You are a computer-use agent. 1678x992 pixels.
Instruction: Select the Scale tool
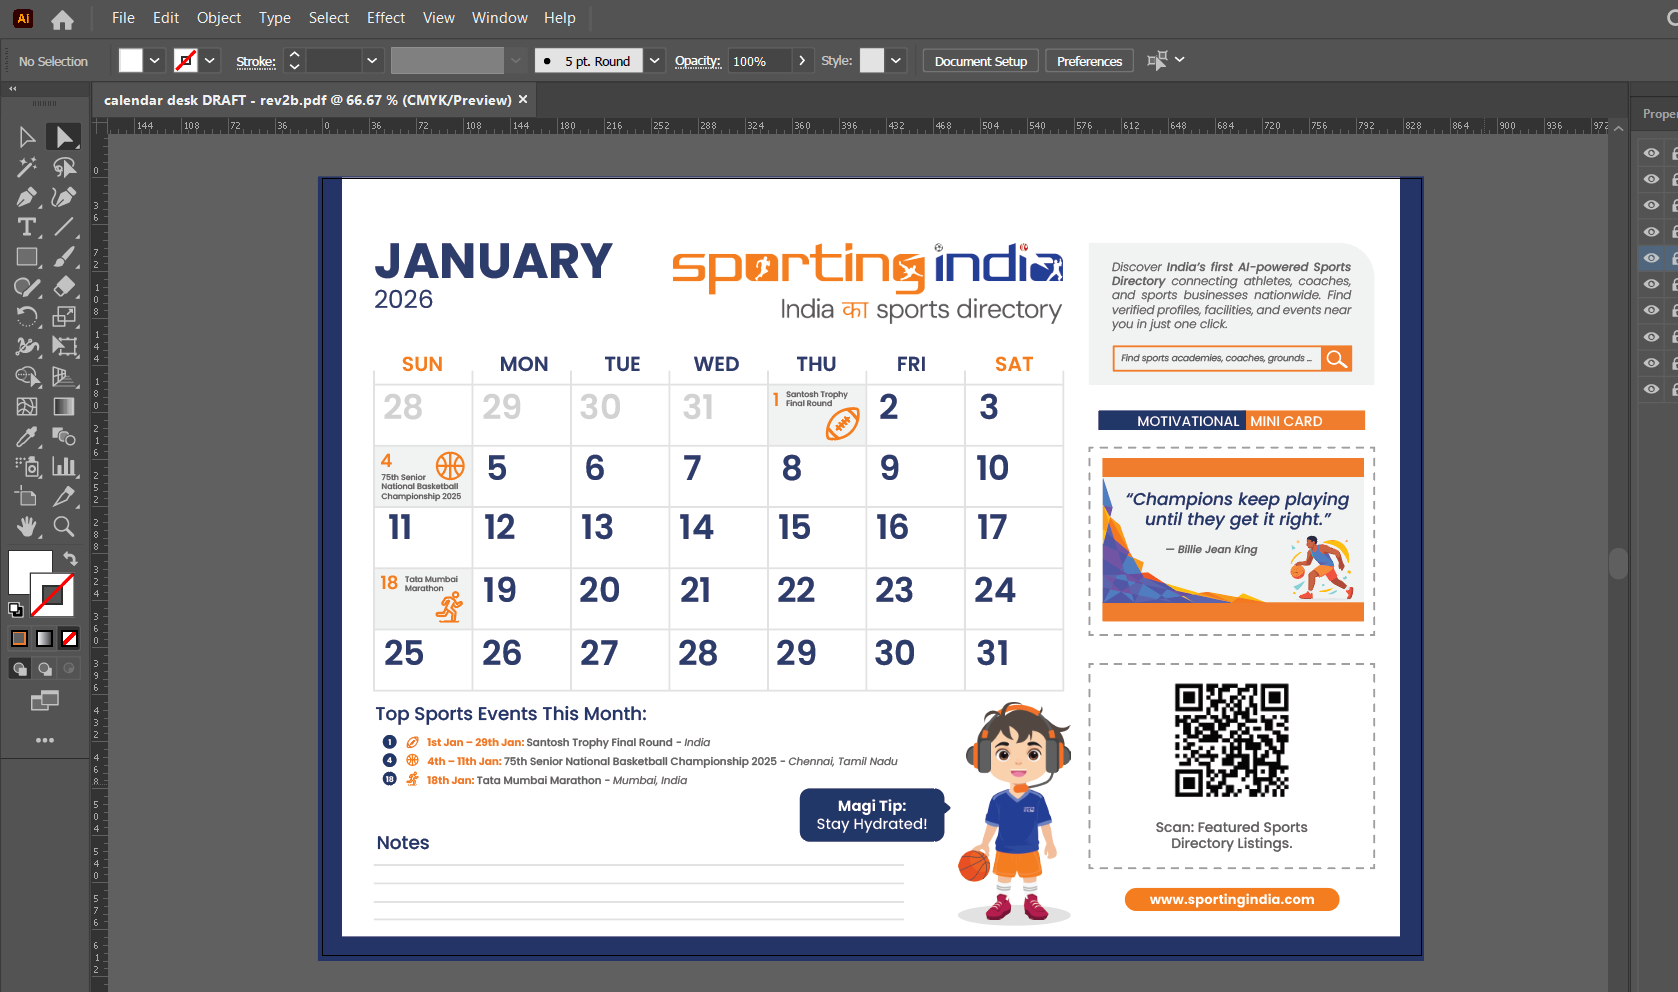64,317
